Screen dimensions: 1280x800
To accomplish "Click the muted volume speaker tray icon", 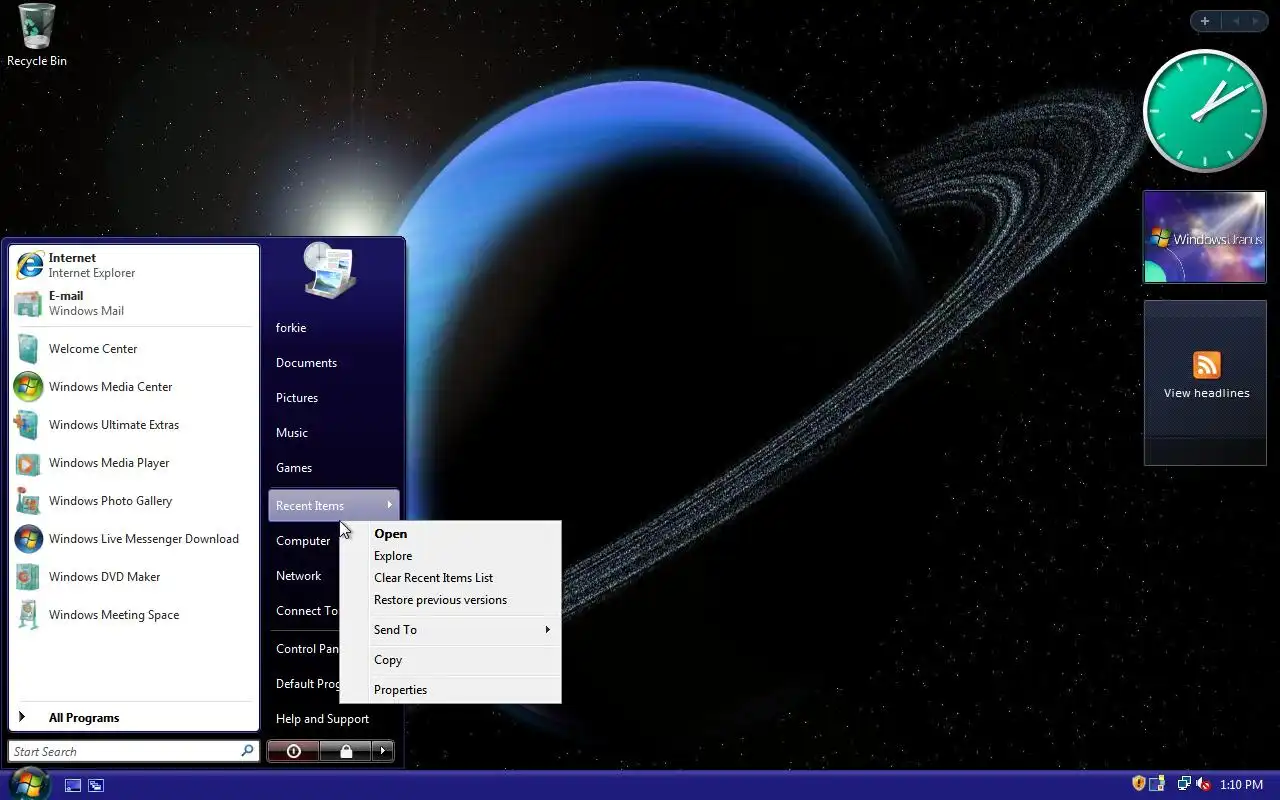I will pos(1203,784).
